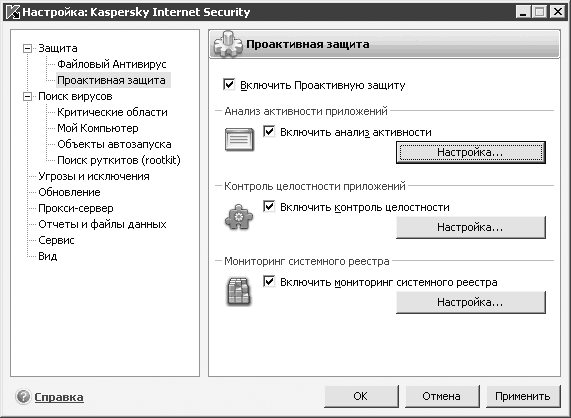Viewport: 571px width, 418px height.
Task: Click the question mark help icon
Action: point(23,397)
